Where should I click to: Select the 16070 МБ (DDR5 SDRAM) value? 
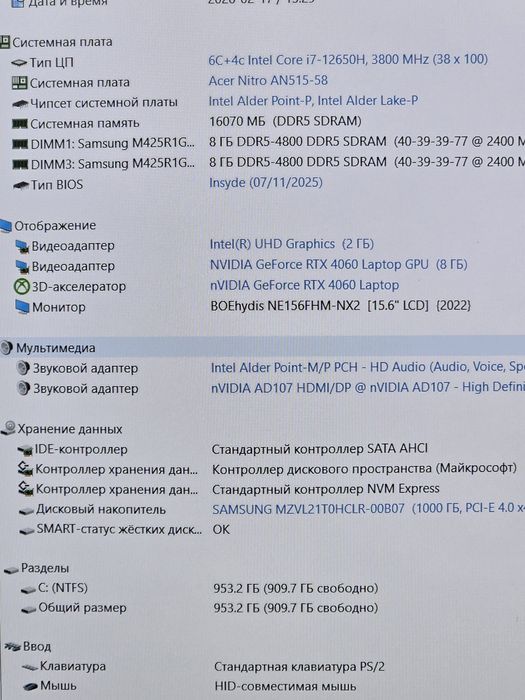(285, 121)
